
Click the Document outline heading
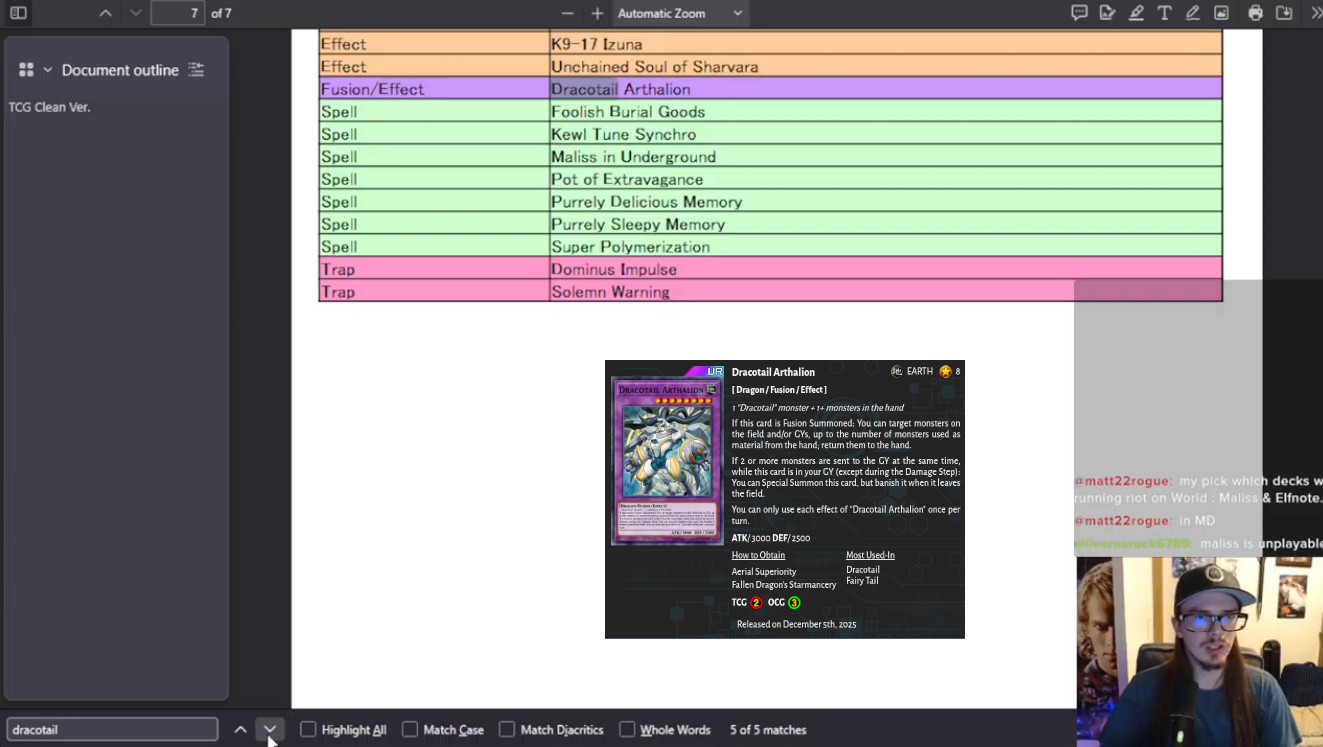[120, 70]
